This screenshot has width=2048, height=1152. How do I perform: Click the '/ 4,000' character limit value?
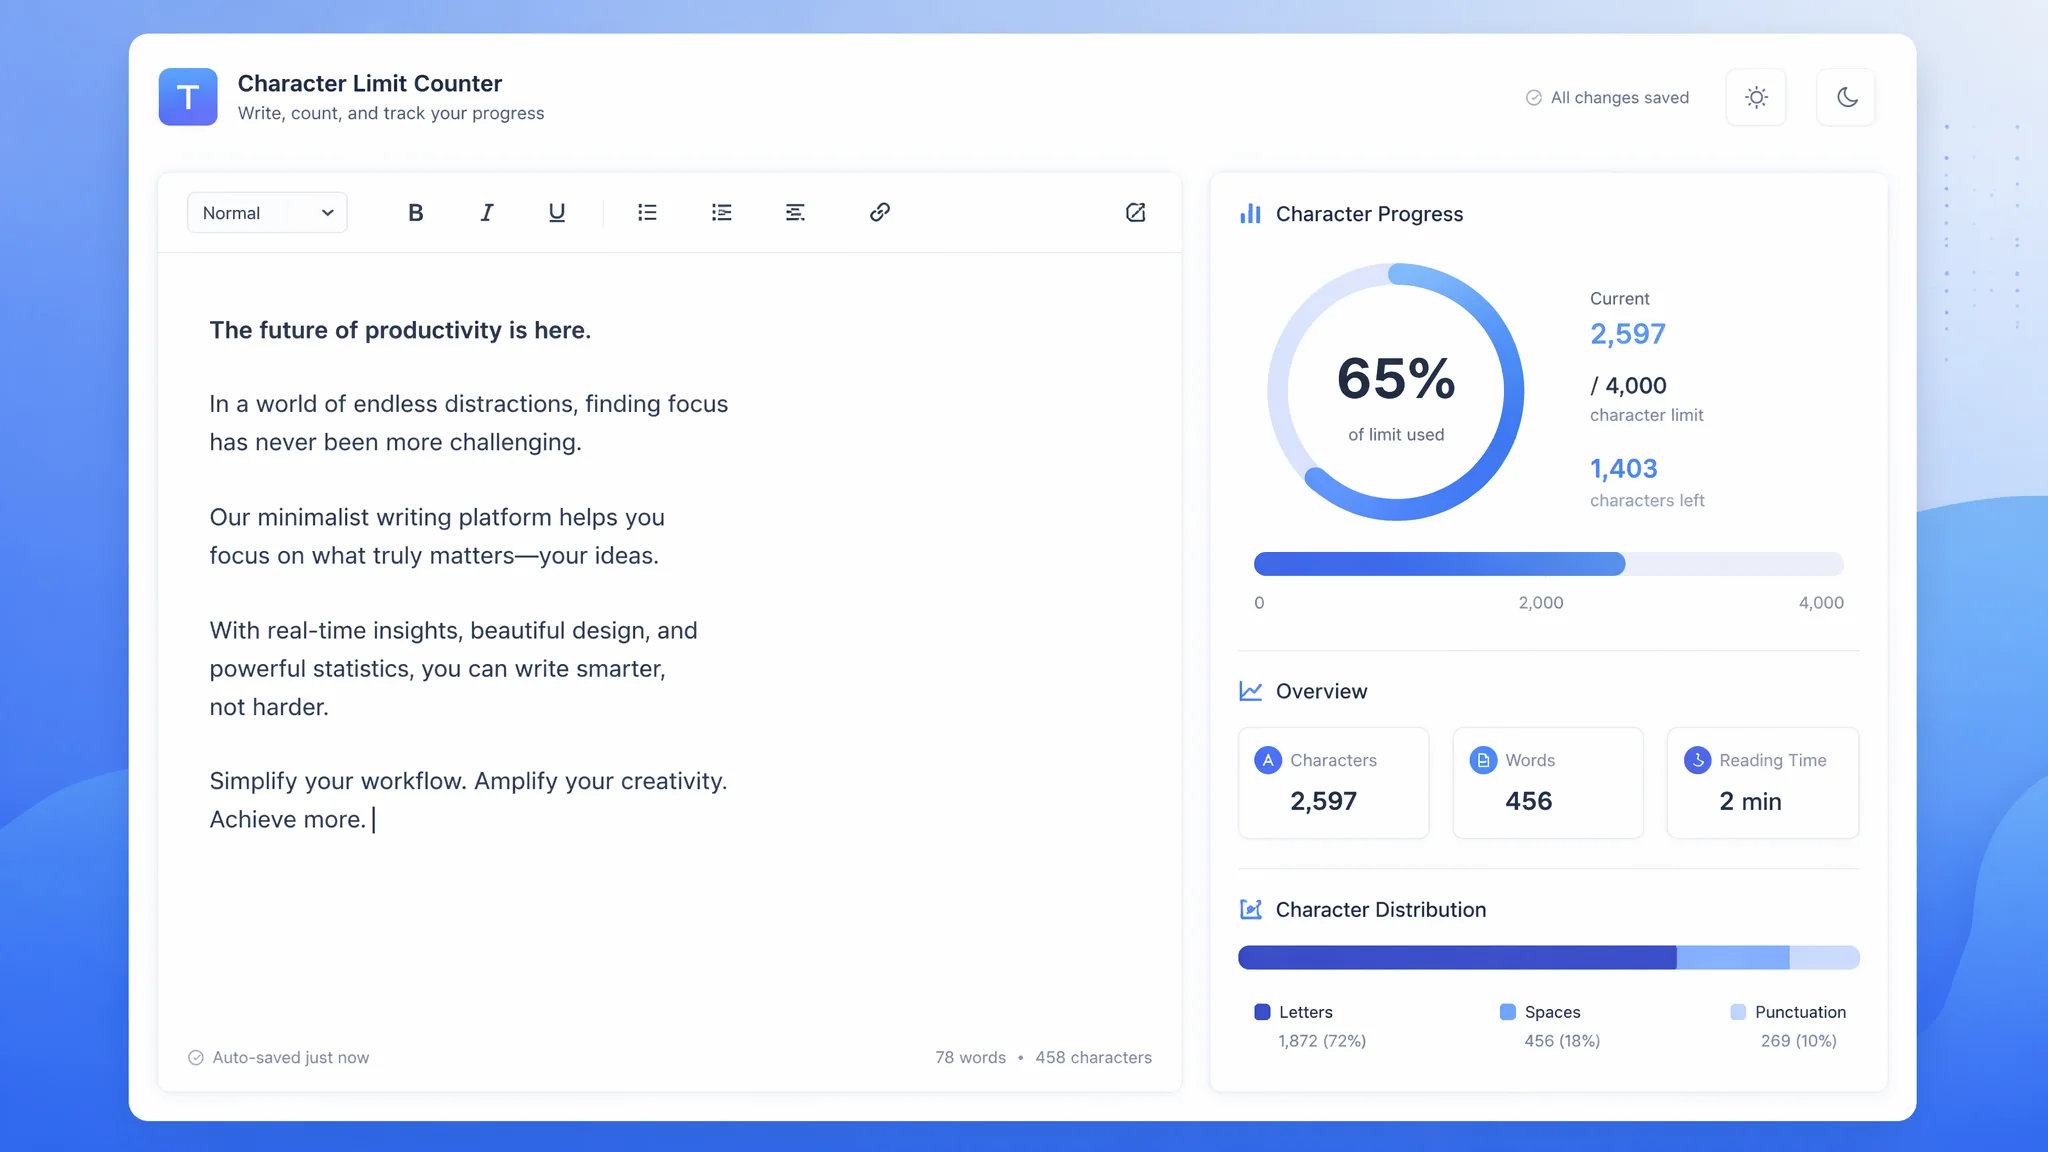pos(1629,386)
